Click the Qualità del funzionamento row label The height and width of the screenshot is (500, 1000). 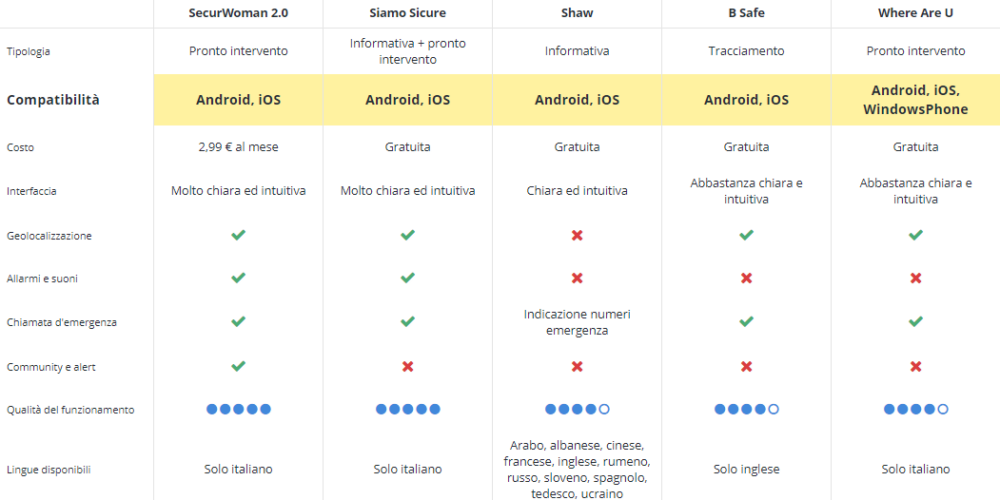click(x=71, y=410)
